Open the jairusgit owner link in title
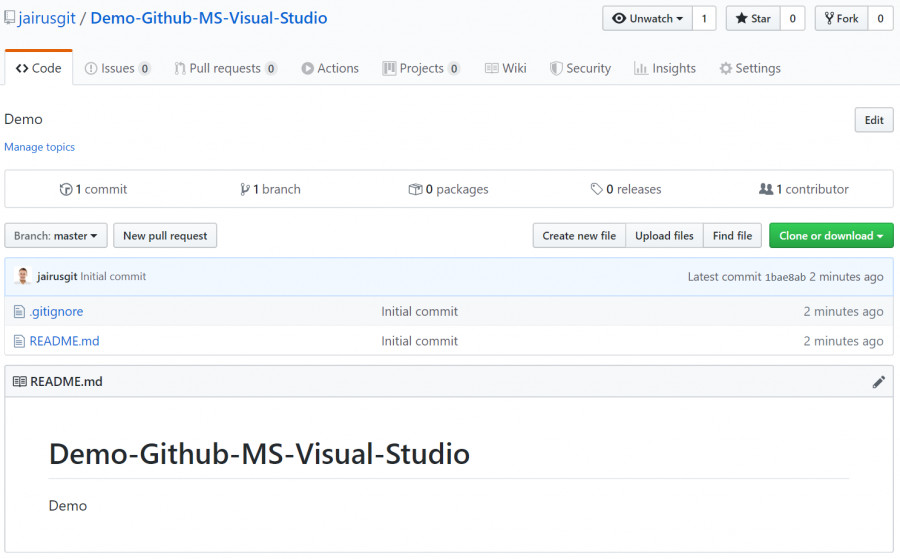Viewport: 900px width, 559px height. click(47, 18)
